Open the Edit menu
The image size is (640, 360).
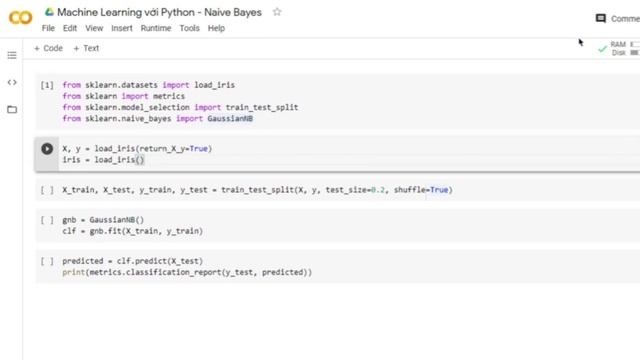70,28
